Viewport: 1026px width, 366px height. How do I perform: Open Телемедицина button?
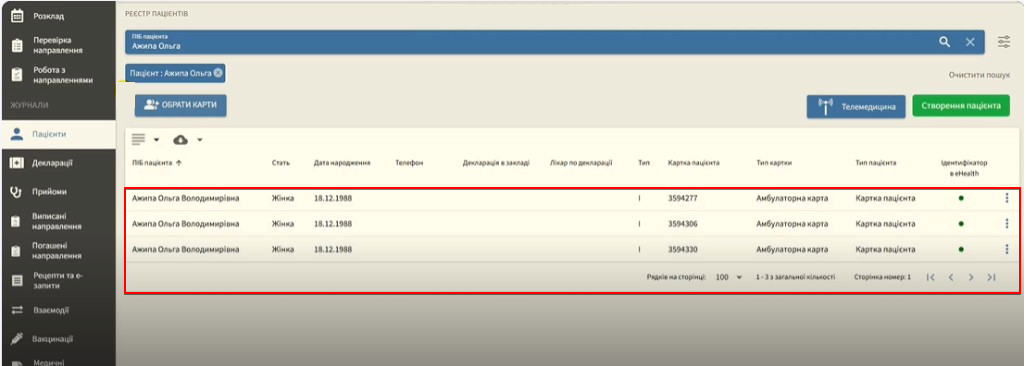click(857, 106)
